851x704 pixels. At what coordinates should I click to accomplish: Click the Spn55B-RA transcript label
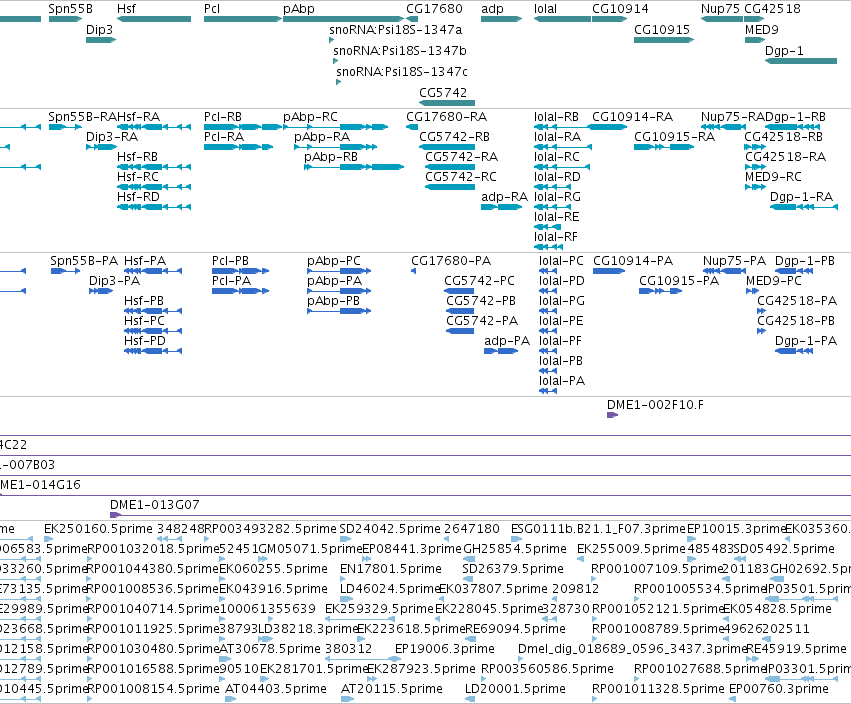pos(83,117)
